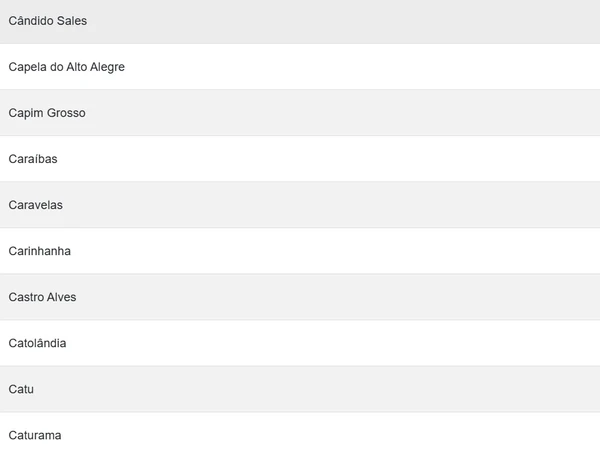This screenshot has width=600, height=455.
Task: Click the 'Cândido Sales' text label
Action: 47,21
